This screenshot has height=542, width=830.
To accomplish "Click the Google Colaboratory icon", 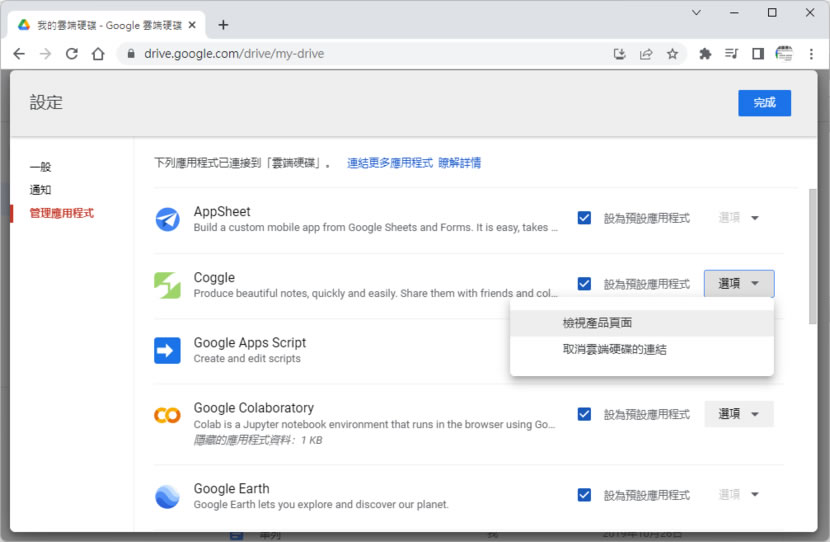I will pyautogui.click(x=167, y=415).
